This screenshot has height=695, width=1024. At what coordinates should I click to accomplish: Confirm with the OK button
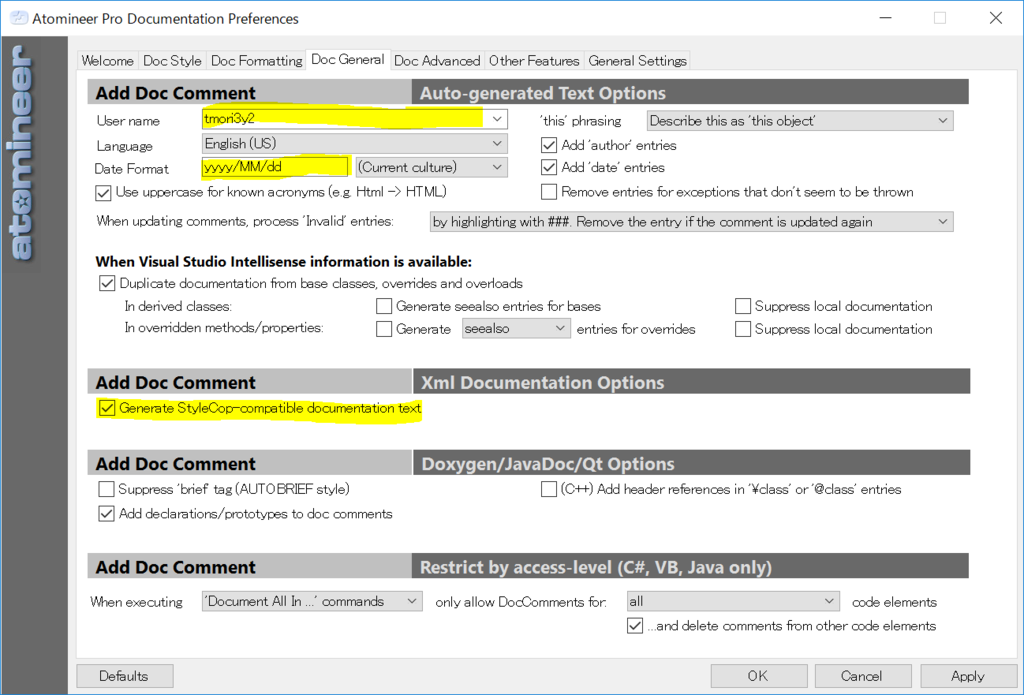758,676
